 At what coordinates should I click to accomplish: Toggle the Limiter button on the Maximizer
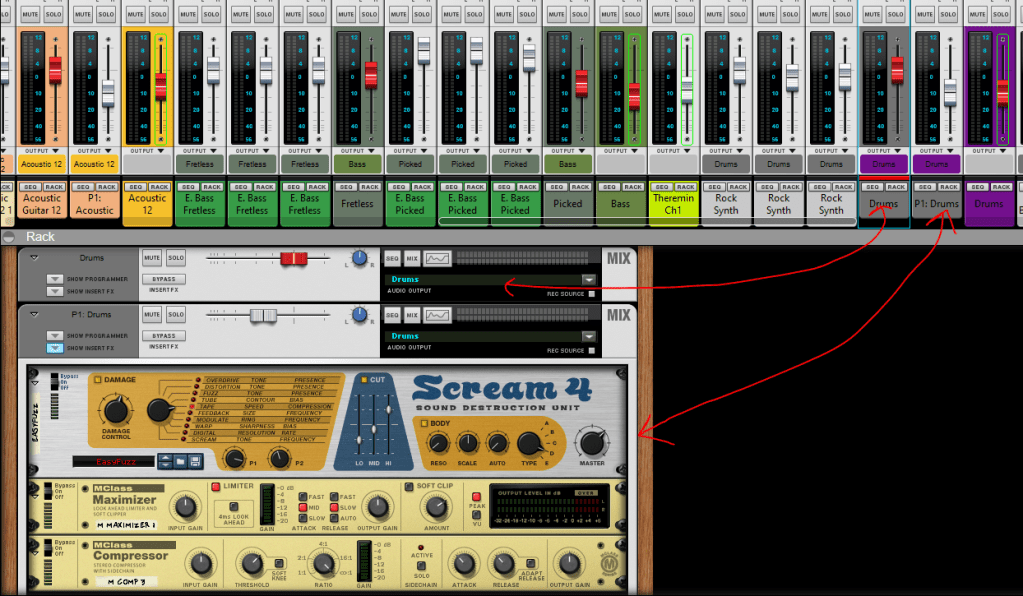click(x=216, y=487)
